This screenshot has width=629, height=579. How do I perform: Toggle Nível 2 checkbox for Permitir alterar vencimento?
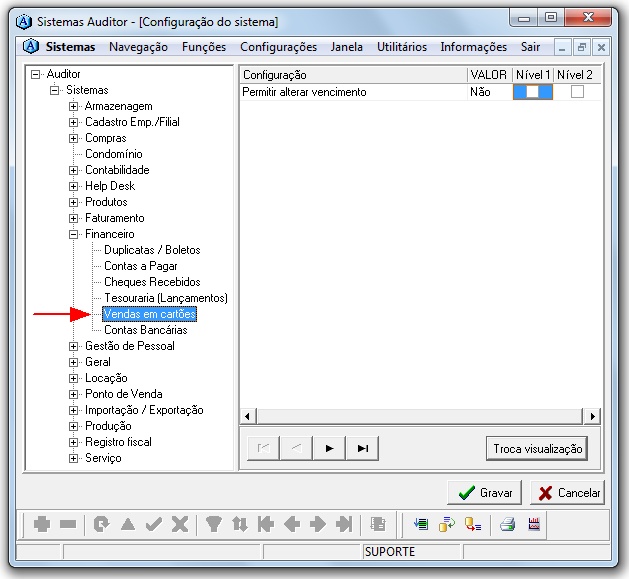[x=577, y=92]
